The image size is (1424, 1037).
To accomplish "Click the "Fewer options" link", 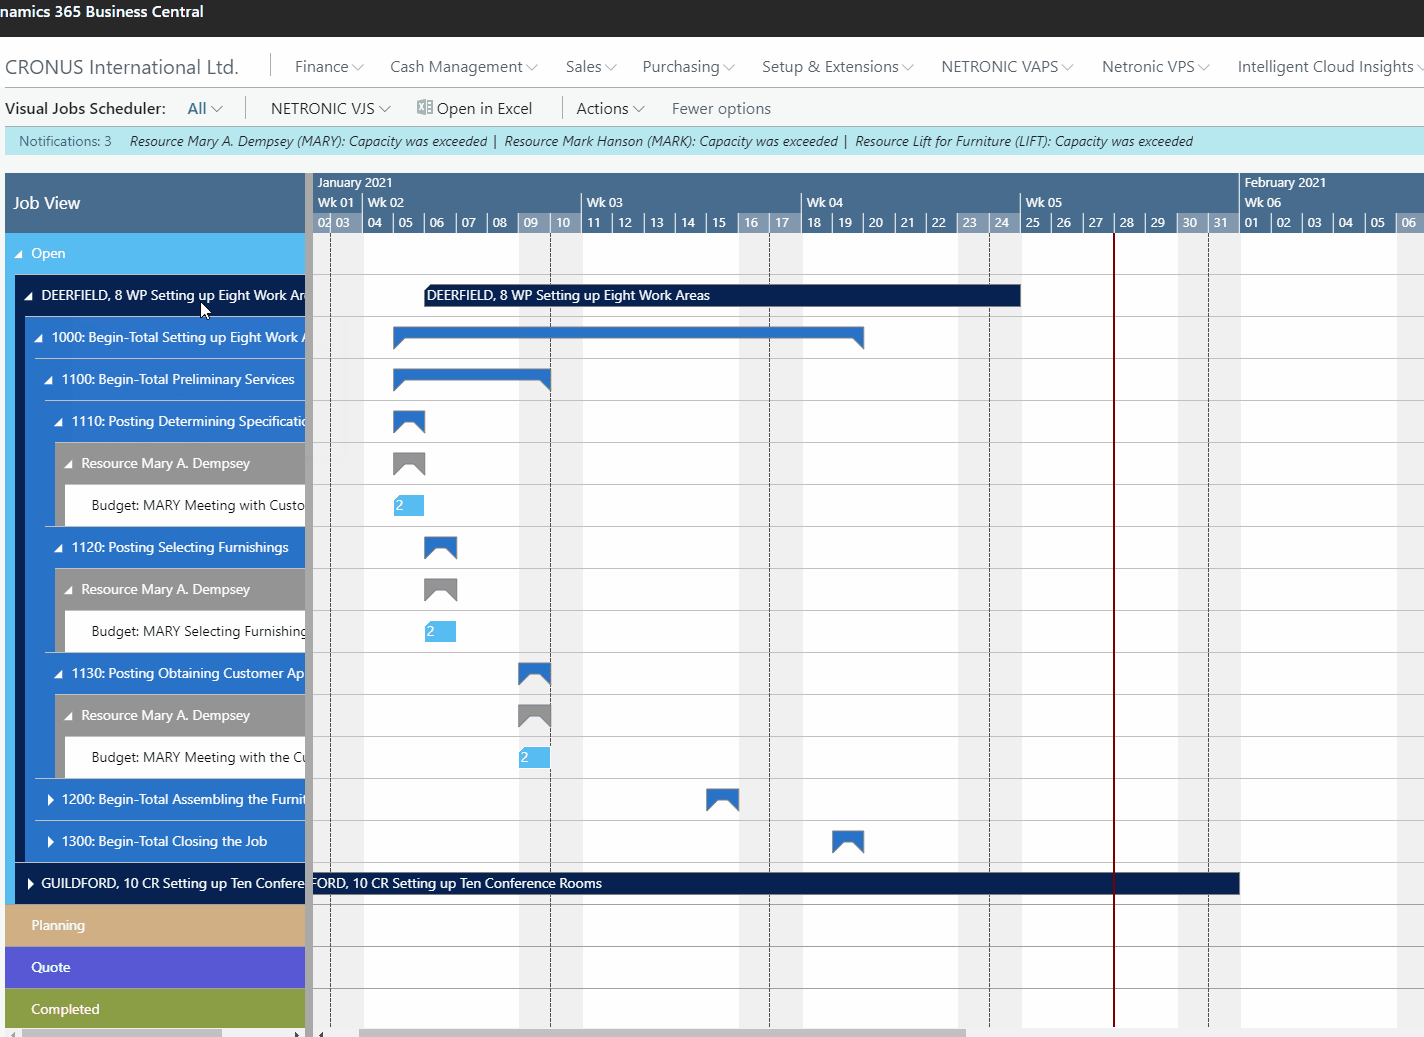I will tap(721, 107).
